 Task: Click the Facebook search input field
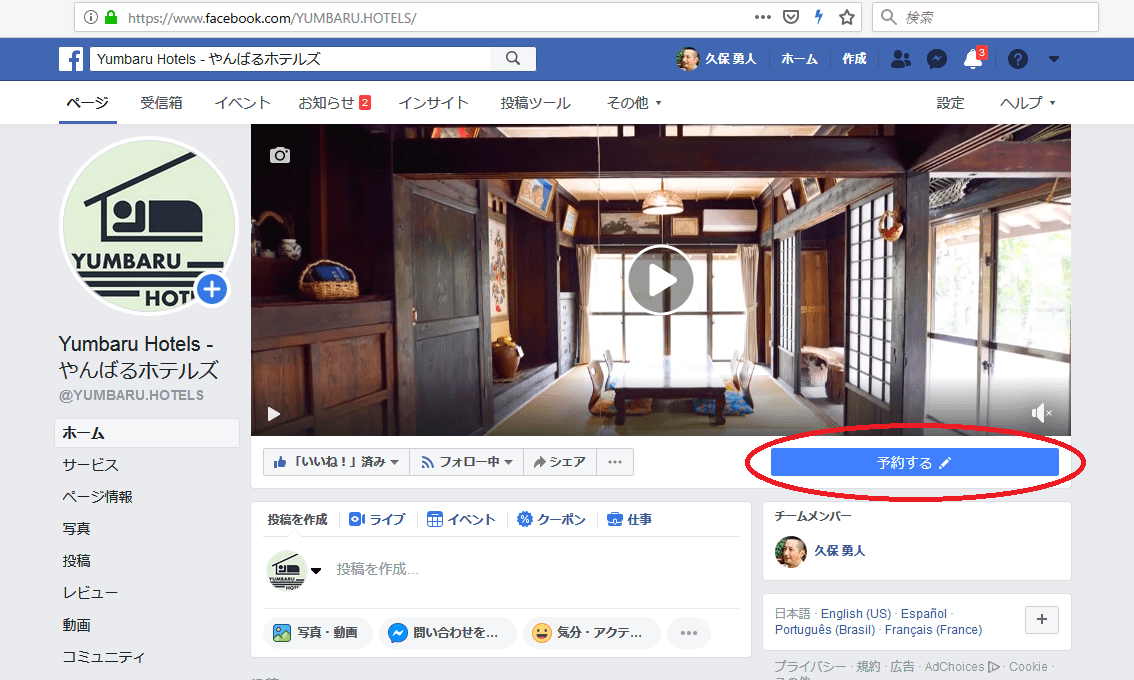(x=291, y=59)
